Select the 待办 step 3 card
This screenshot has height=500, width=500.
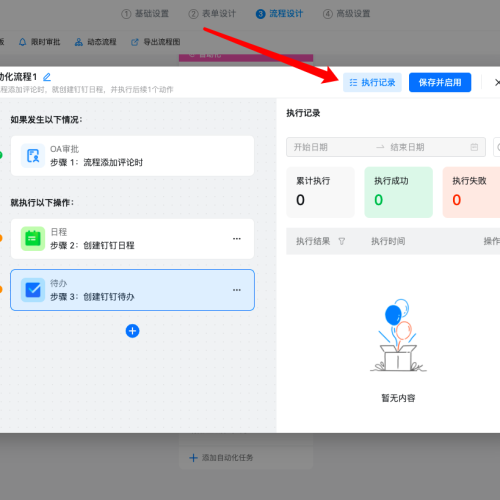[132, 290]
